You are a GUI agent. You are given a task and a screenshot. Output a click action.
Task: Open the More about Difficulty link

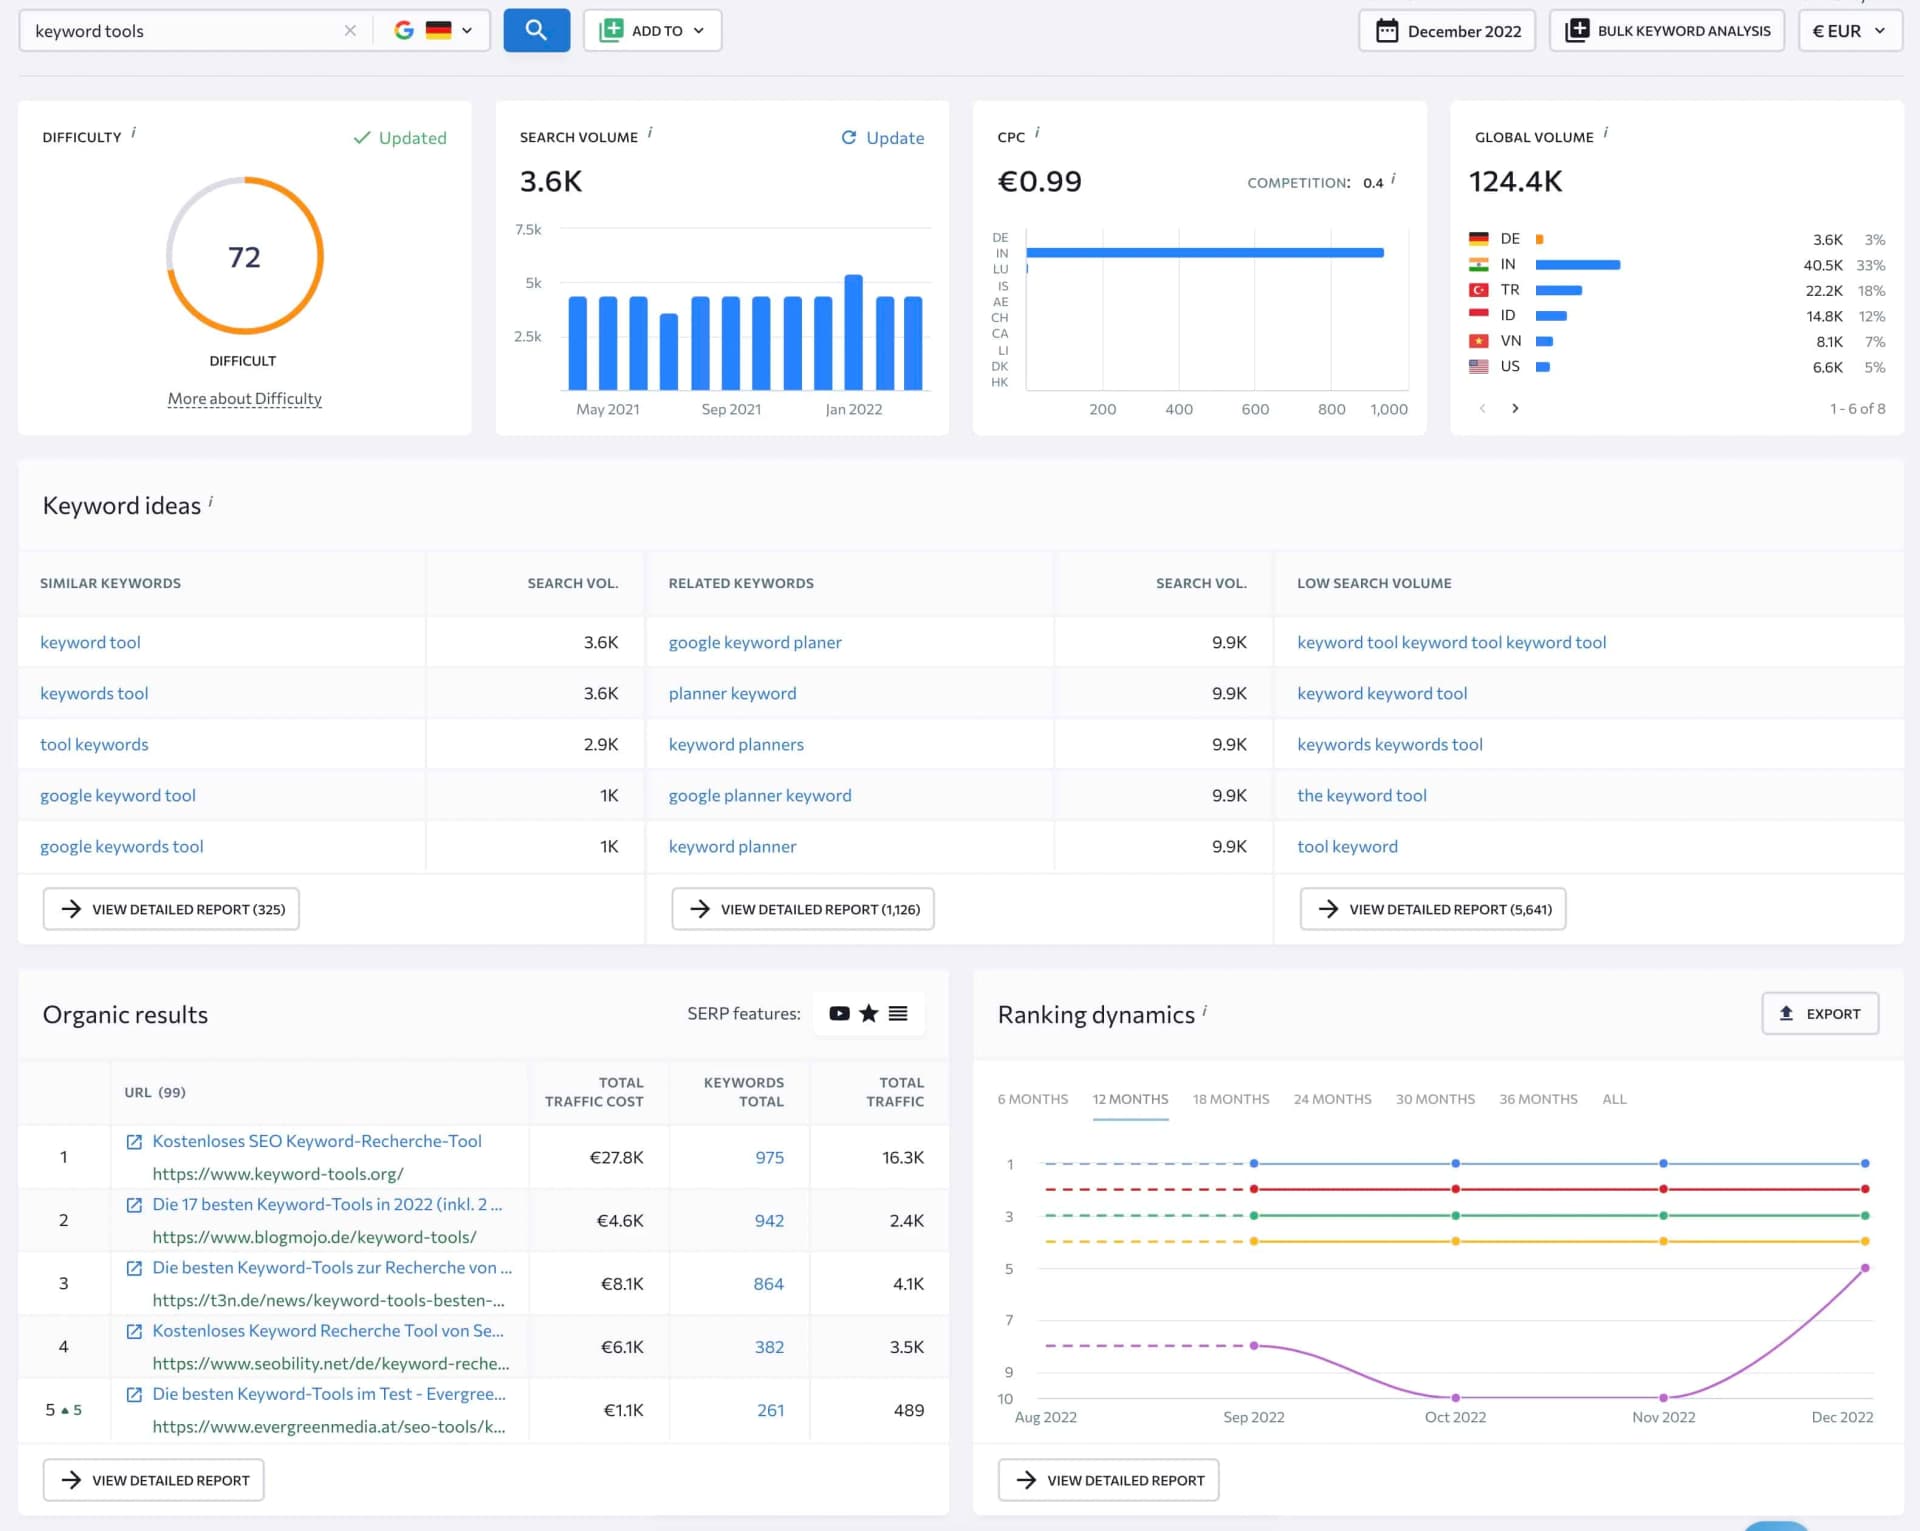244,398
